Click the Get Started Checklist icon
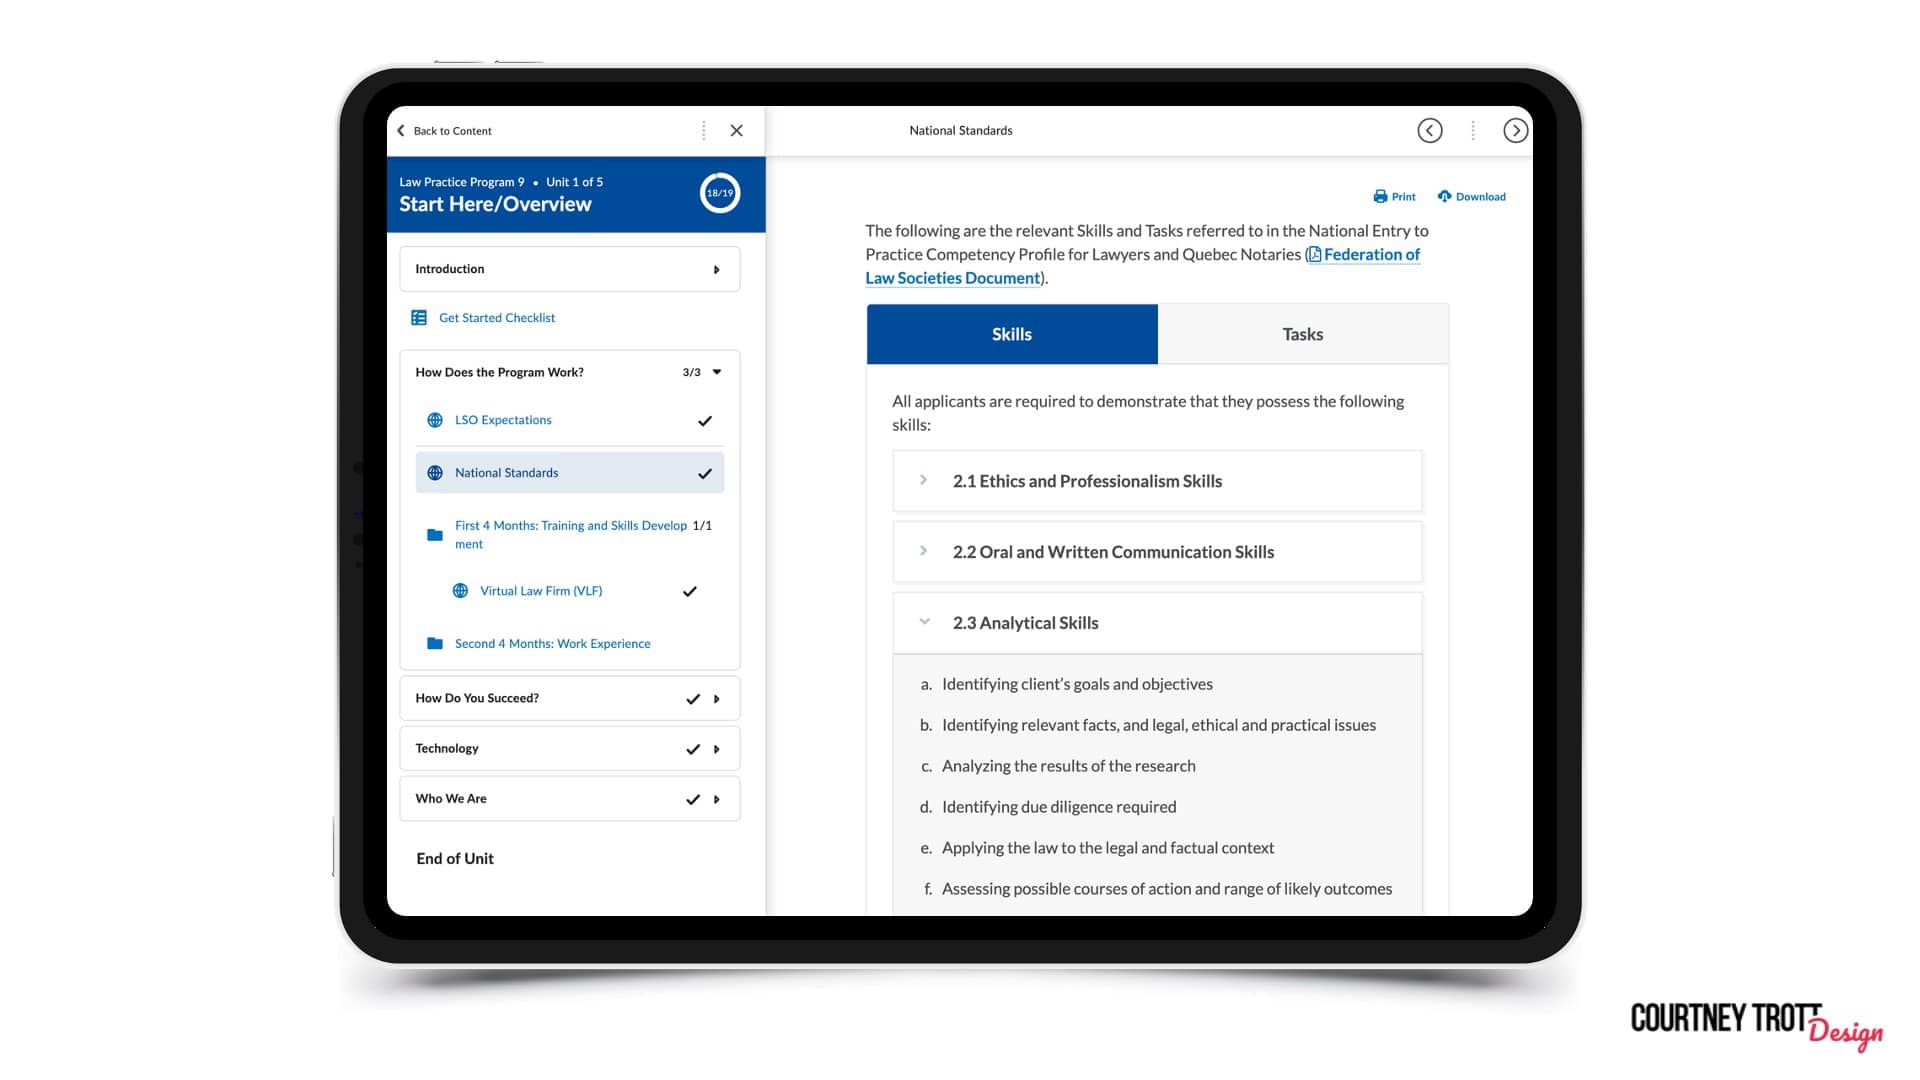 (419, 318)
